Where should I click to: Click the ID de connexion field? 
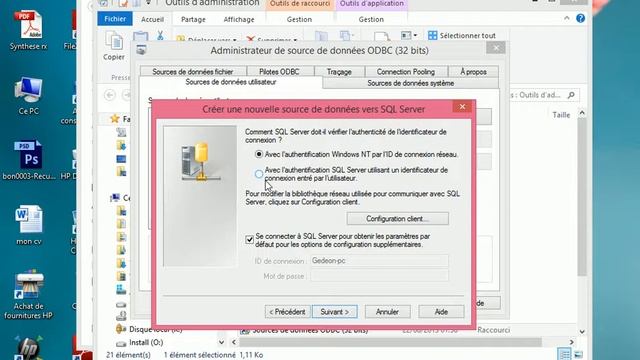(379, 260)
